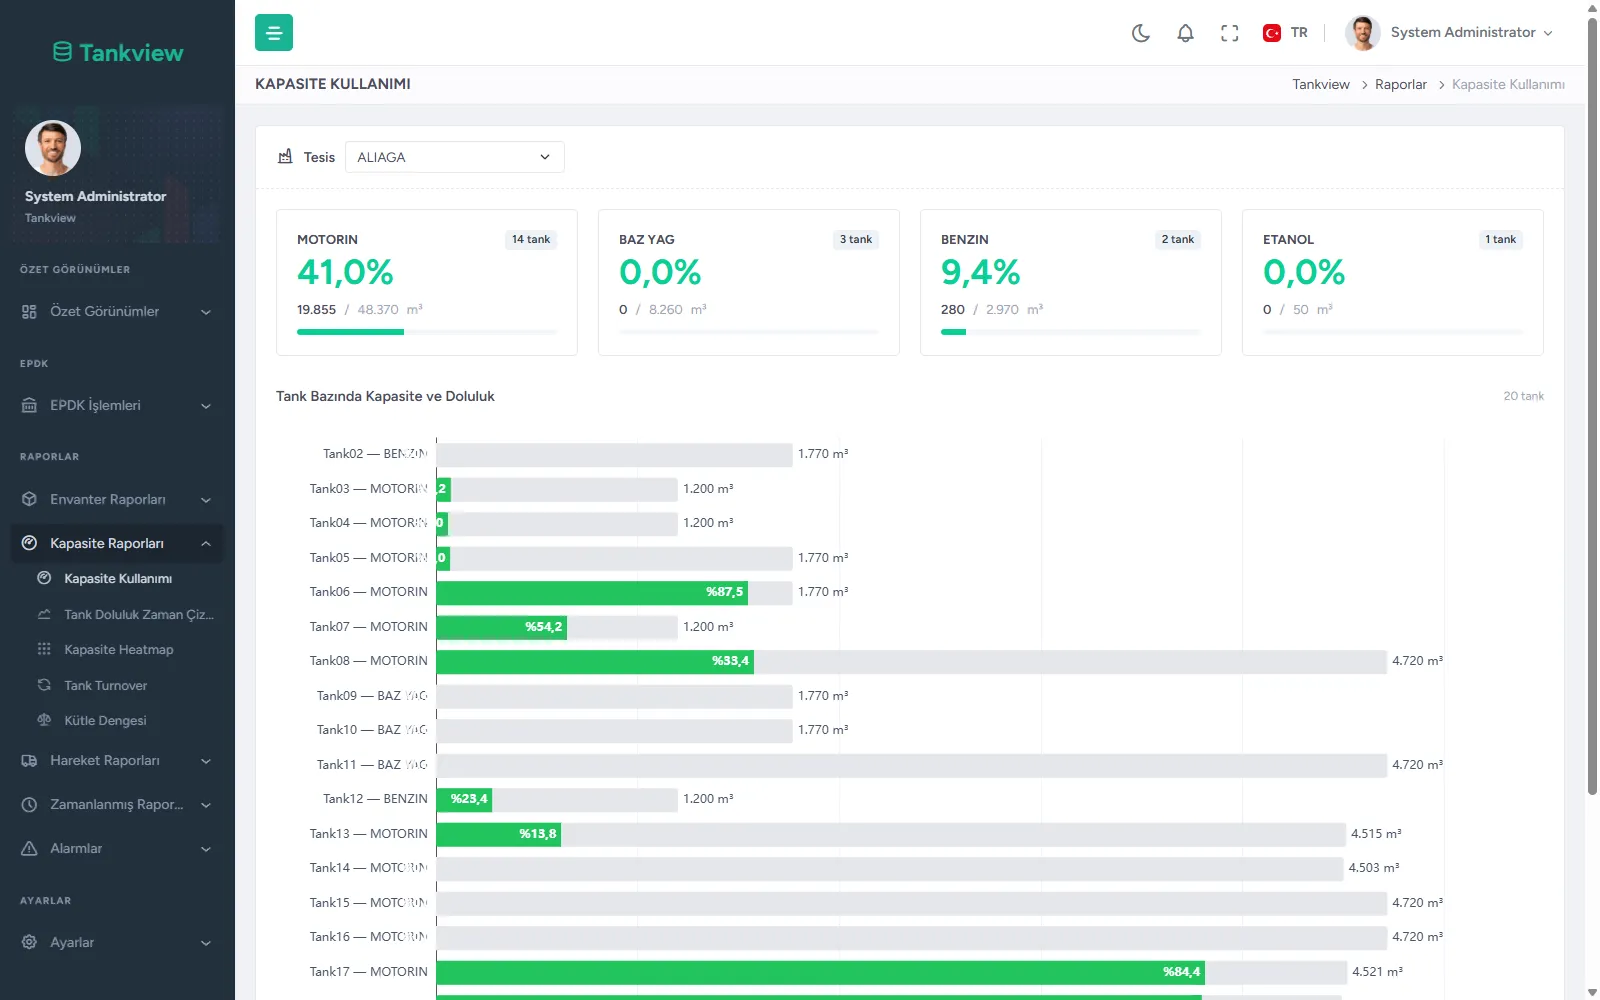Click the top bar user avatar
The width and height of the screenshot is (1600, 1000).
(1362, 33)
